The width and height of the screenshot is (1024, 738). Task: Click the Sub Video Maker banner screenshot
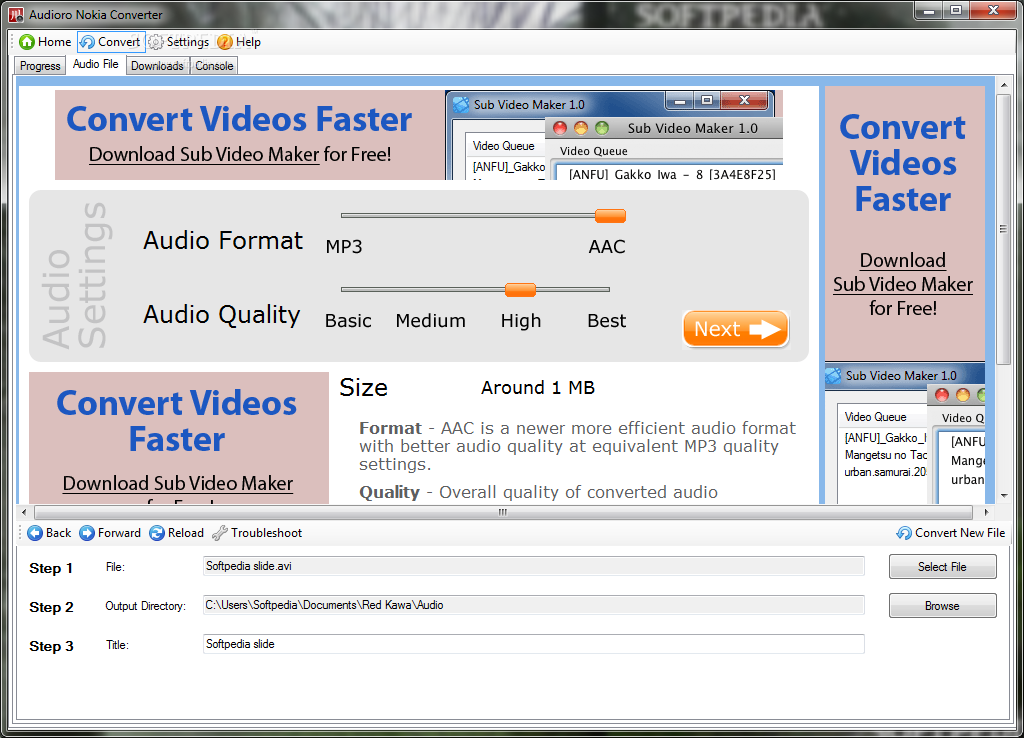614,135
